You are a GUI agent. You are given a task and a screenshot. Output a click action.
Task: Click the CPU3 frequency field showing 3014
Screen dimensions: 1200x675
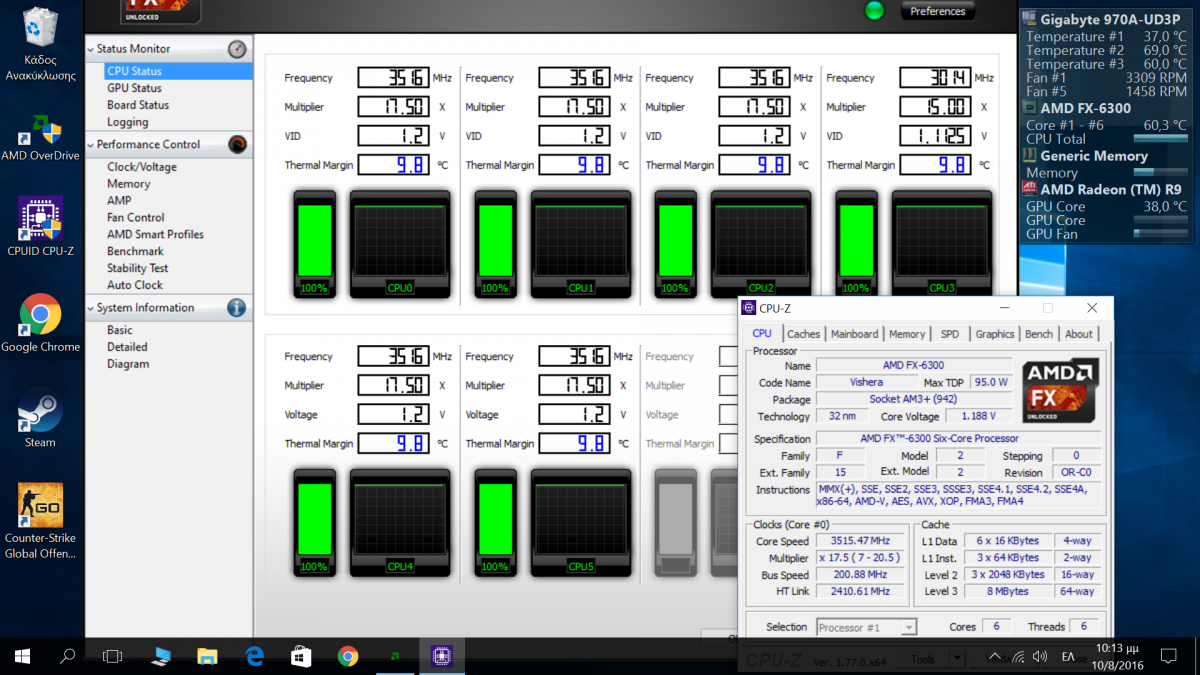point(935,78)
